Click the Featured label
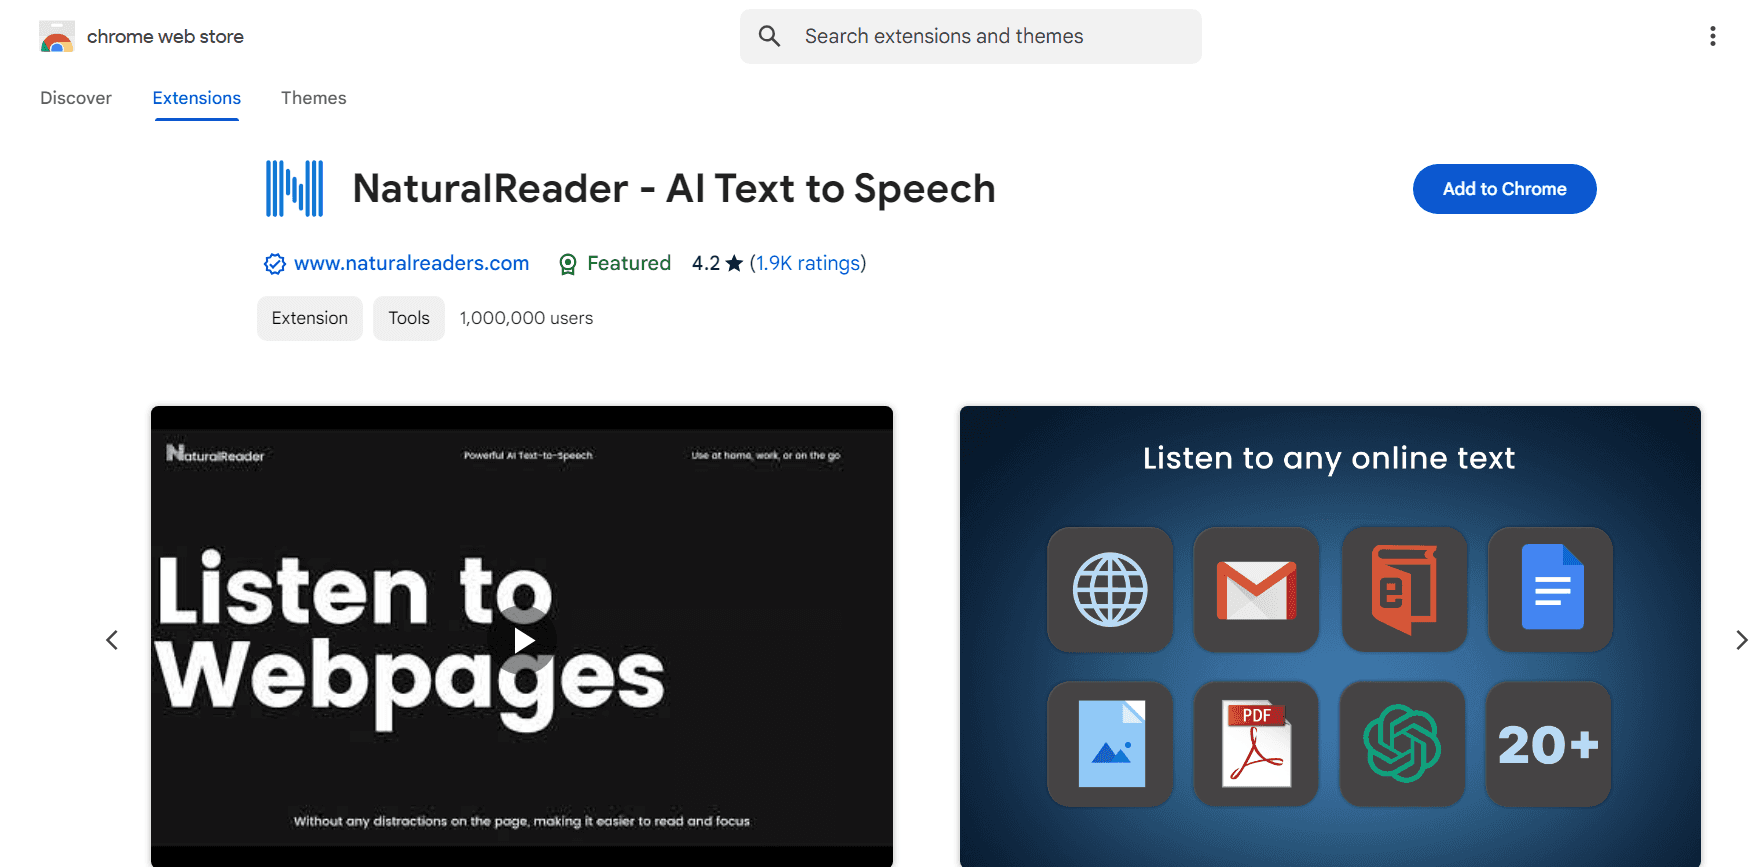Viewport: 1760px width, 867px height. pos(629,264)
